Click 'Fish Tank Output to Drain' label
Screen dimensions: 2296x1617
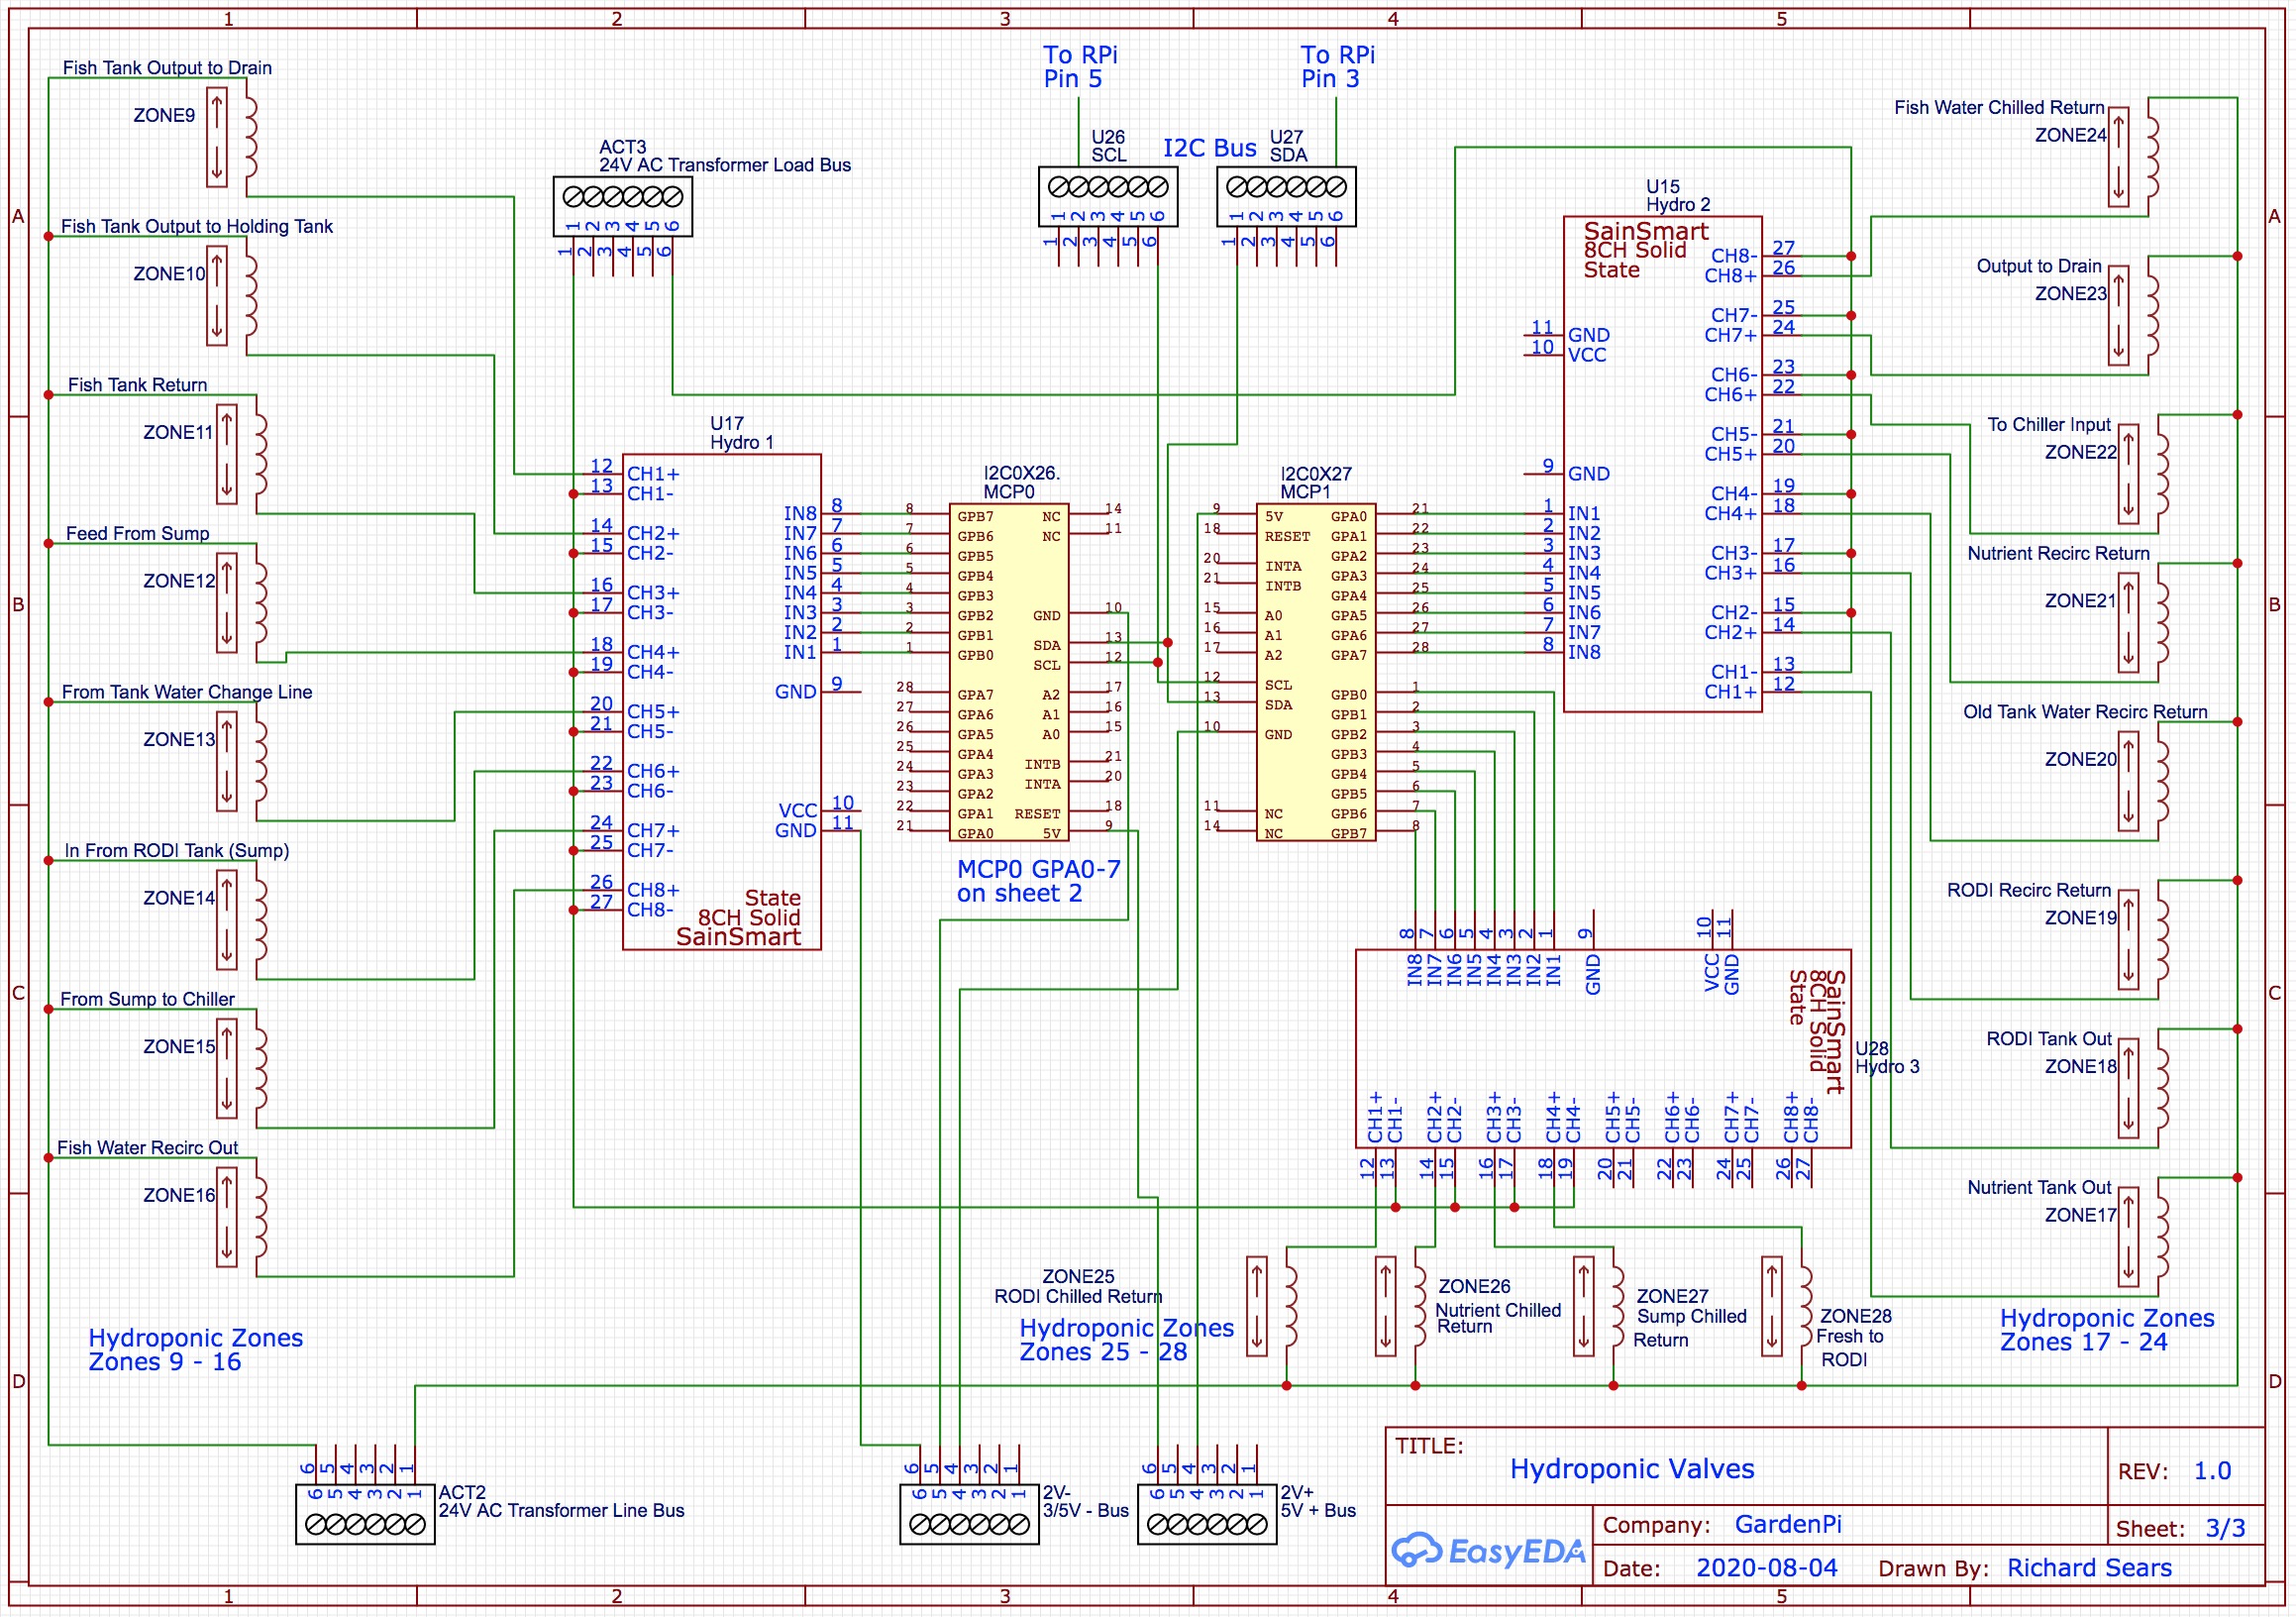coord(167,68)
